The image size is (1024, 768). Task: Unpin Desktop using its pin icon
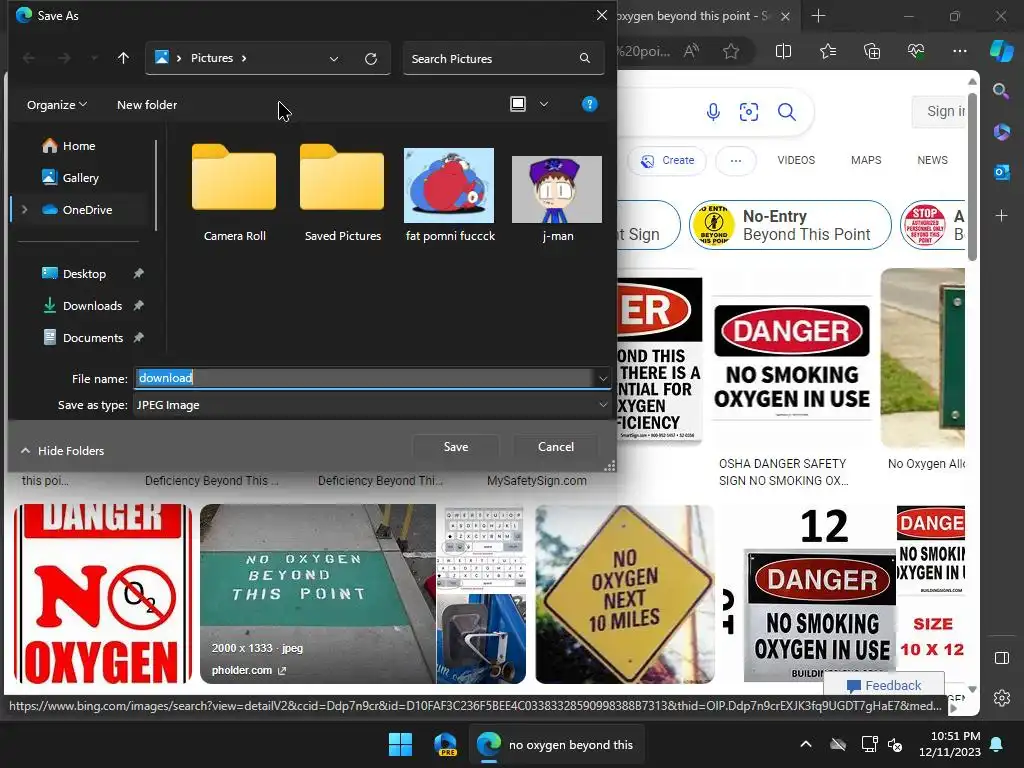pos(138,274)
